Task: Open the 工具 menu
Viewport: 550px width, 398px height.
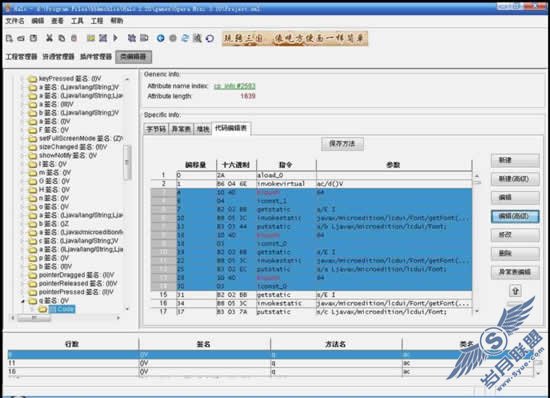Action: point(77,21)
